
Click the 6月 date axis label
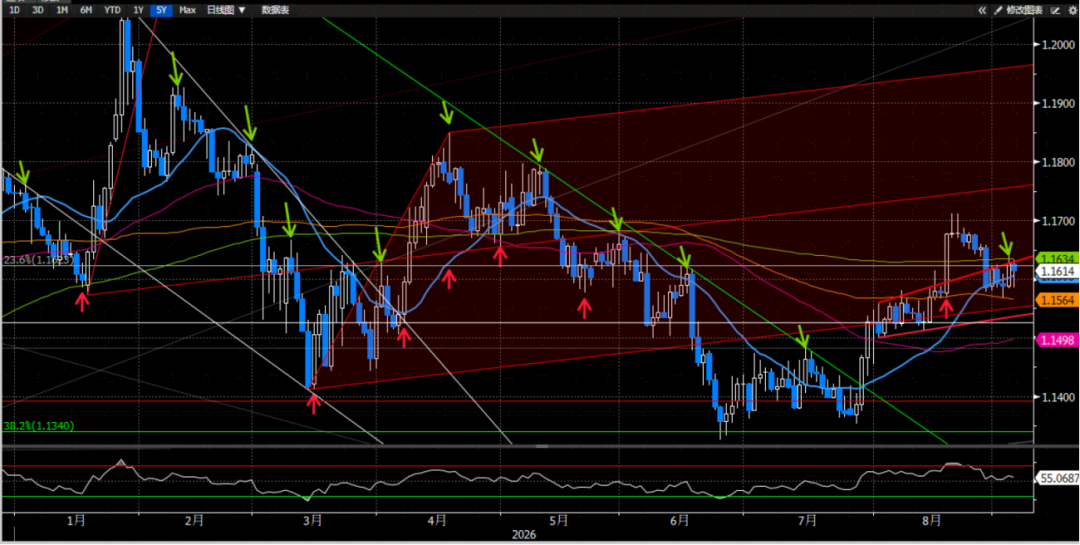coord(680,521)
